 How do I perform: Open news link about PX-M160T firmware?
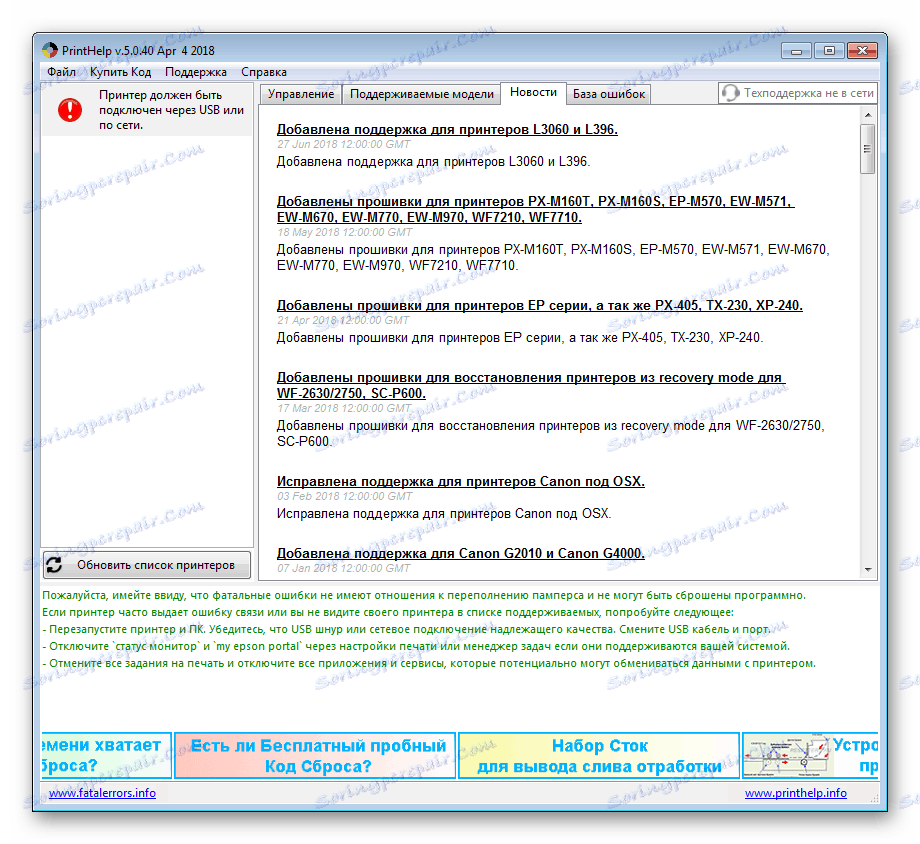tap(536, 209)
